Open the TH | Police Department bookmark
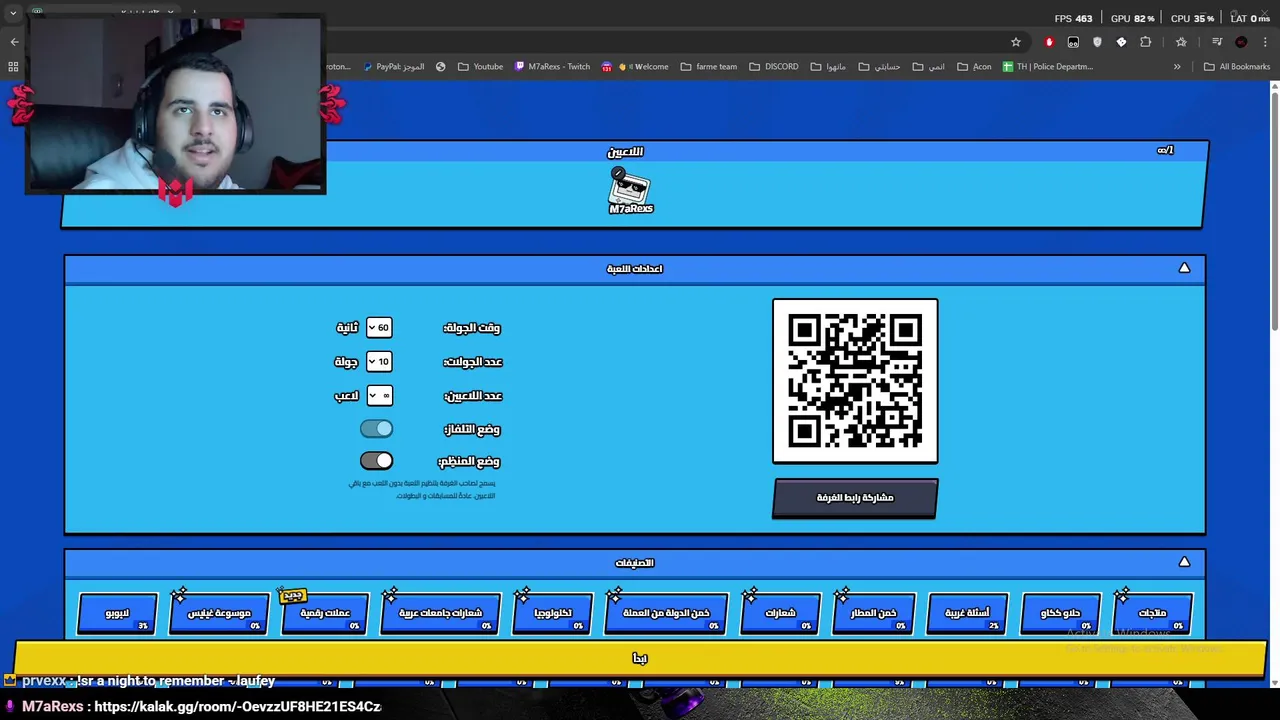Viewport: 1280px width, 720px height. point(1047,67)
